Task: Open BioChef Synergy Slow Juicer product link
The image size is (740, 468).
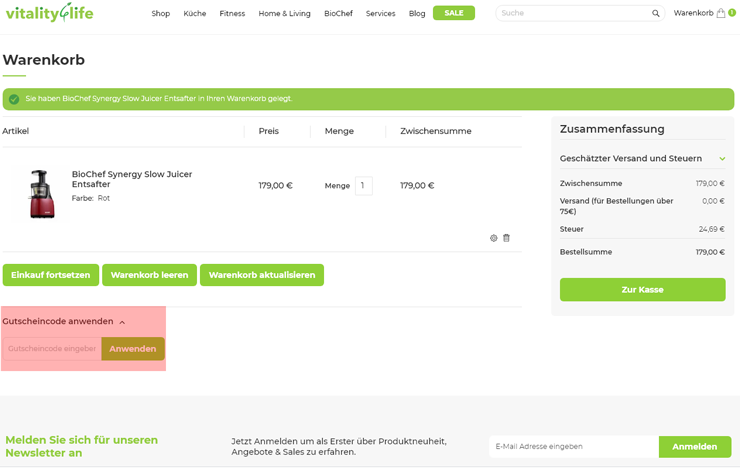Action: (x=132, y=179)
